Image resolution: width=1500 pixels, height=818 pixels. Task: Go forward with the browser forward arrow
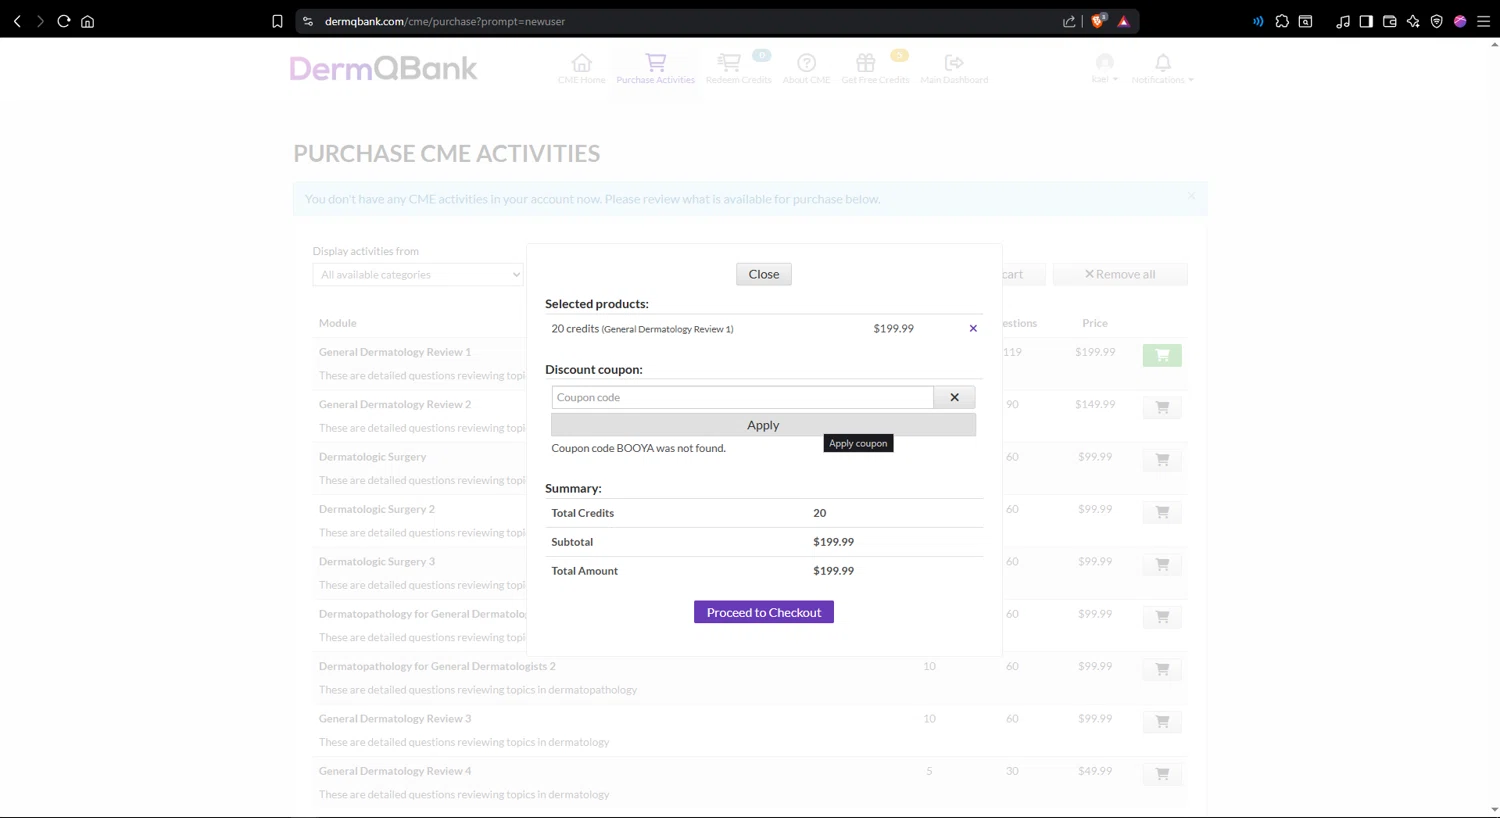[x=40, y=21]
